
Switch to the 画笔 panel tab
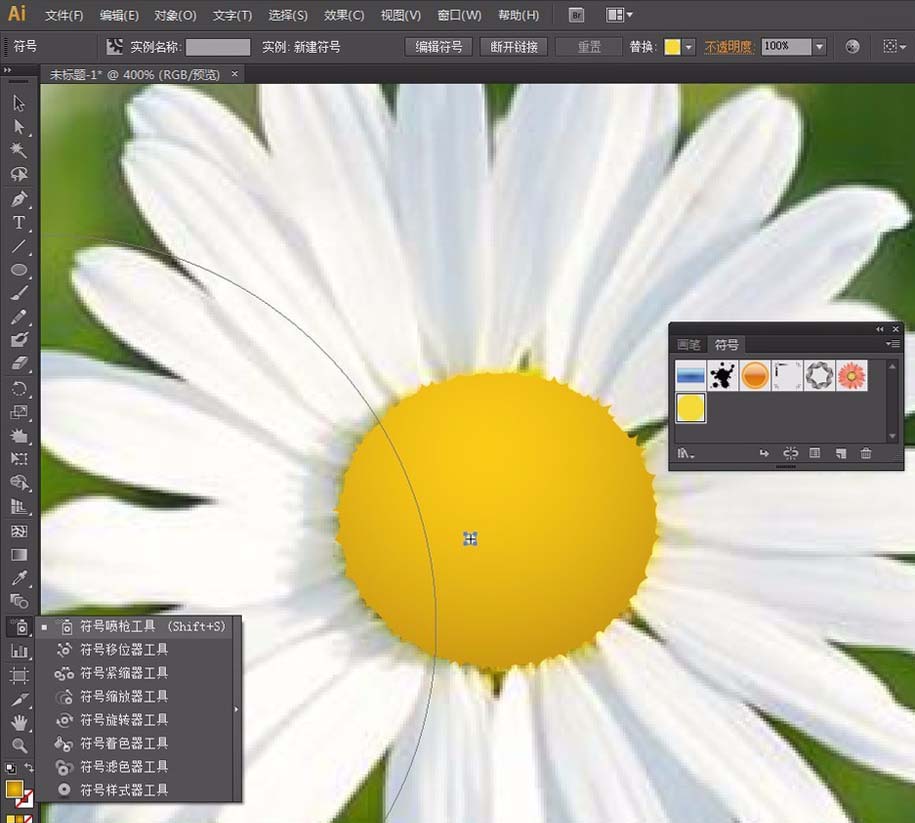(689, 344)
